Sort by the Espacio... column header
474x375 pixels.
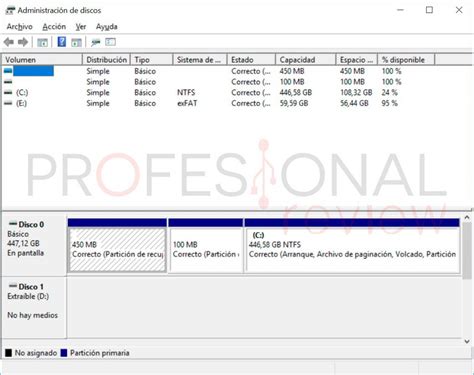pyautogui.click(x=357, y=60)
